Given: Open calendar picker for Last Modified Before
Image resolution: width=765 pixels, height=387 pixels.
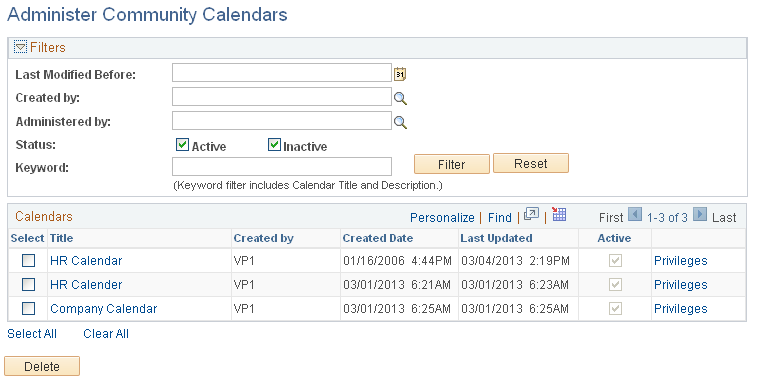Looking at the screenshot, I should coord(400,74).
